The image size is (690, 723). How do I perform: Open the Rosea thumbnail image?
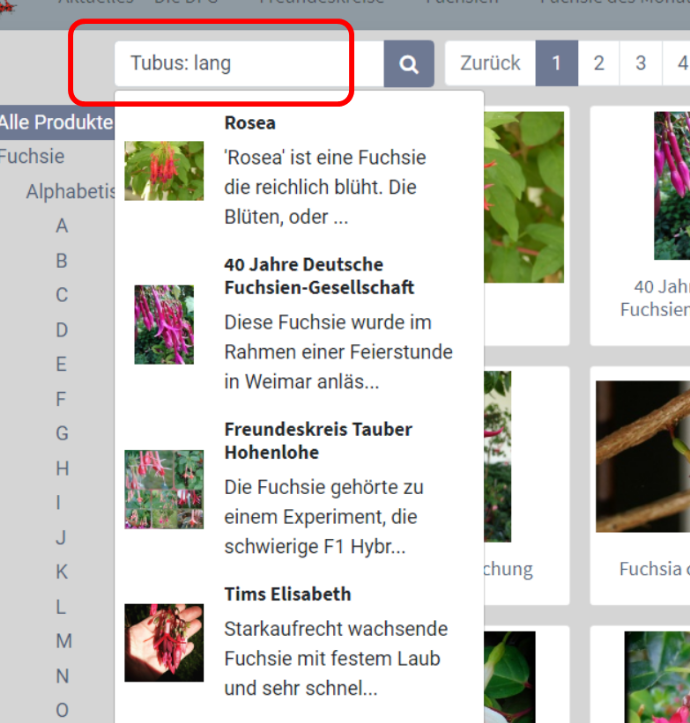164,170
